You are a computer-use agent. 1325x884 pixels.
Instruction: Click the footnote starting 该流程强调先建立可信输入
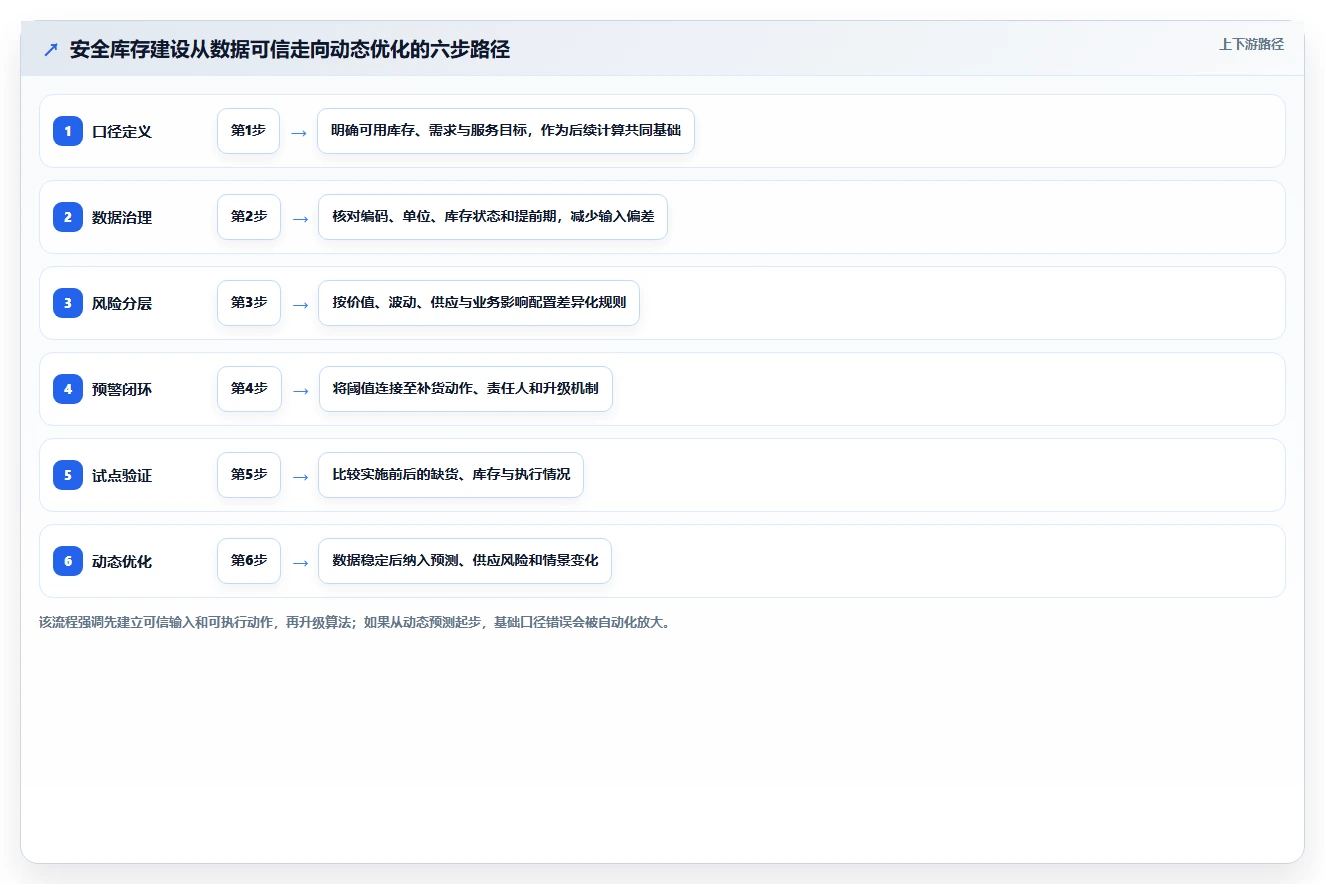coord(355,622)
